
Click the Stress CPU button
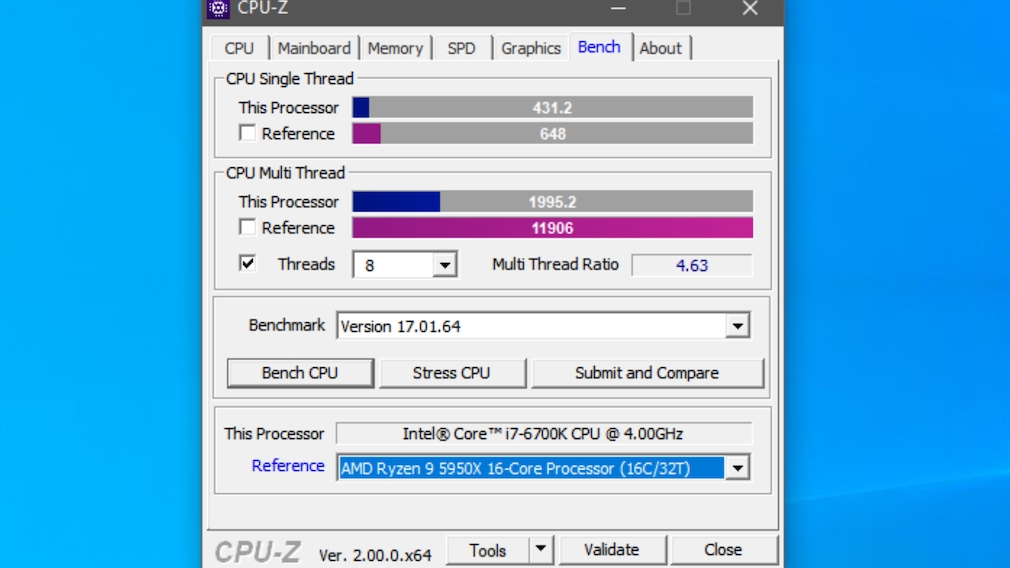coord(452,373)
